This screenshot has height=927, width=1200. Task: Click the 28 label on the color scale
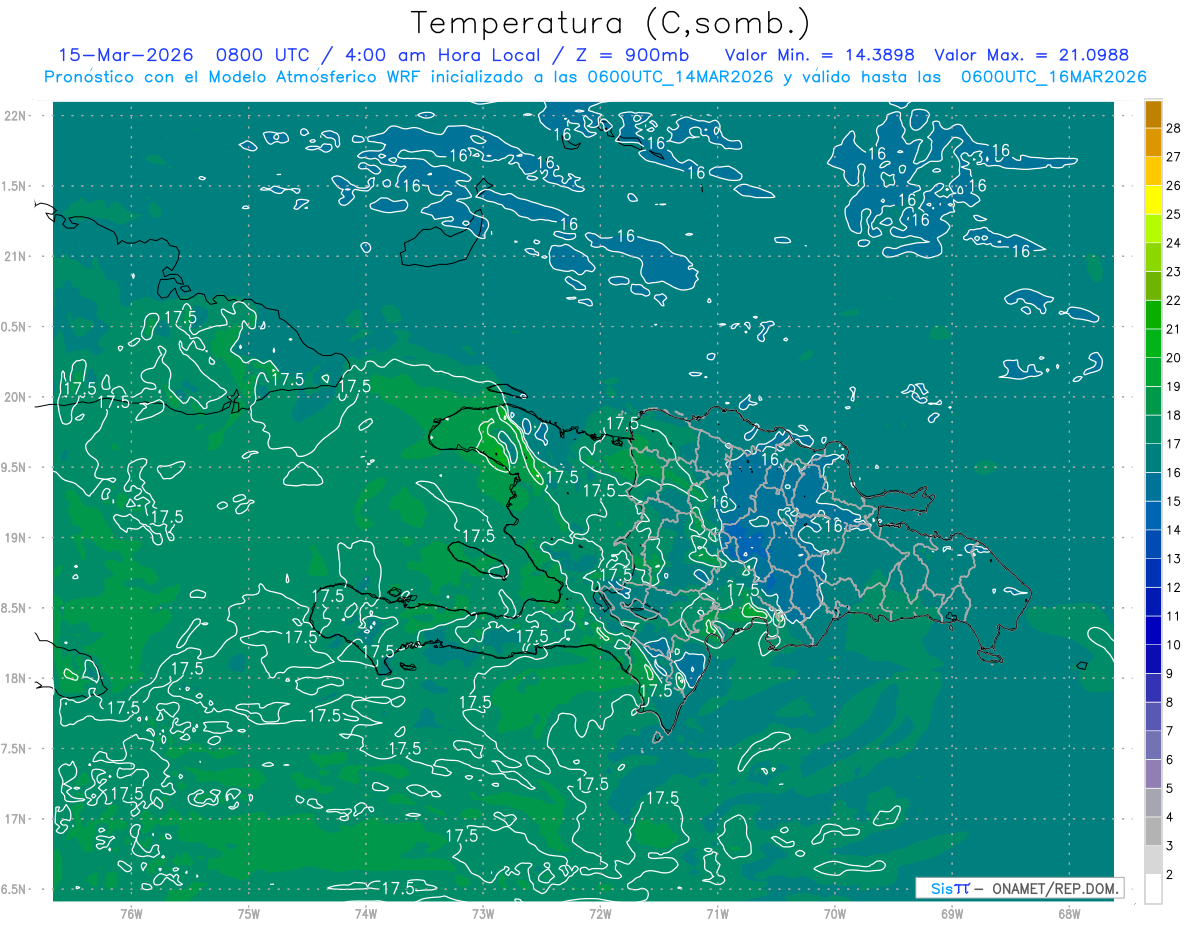[x=1174, y=128]
